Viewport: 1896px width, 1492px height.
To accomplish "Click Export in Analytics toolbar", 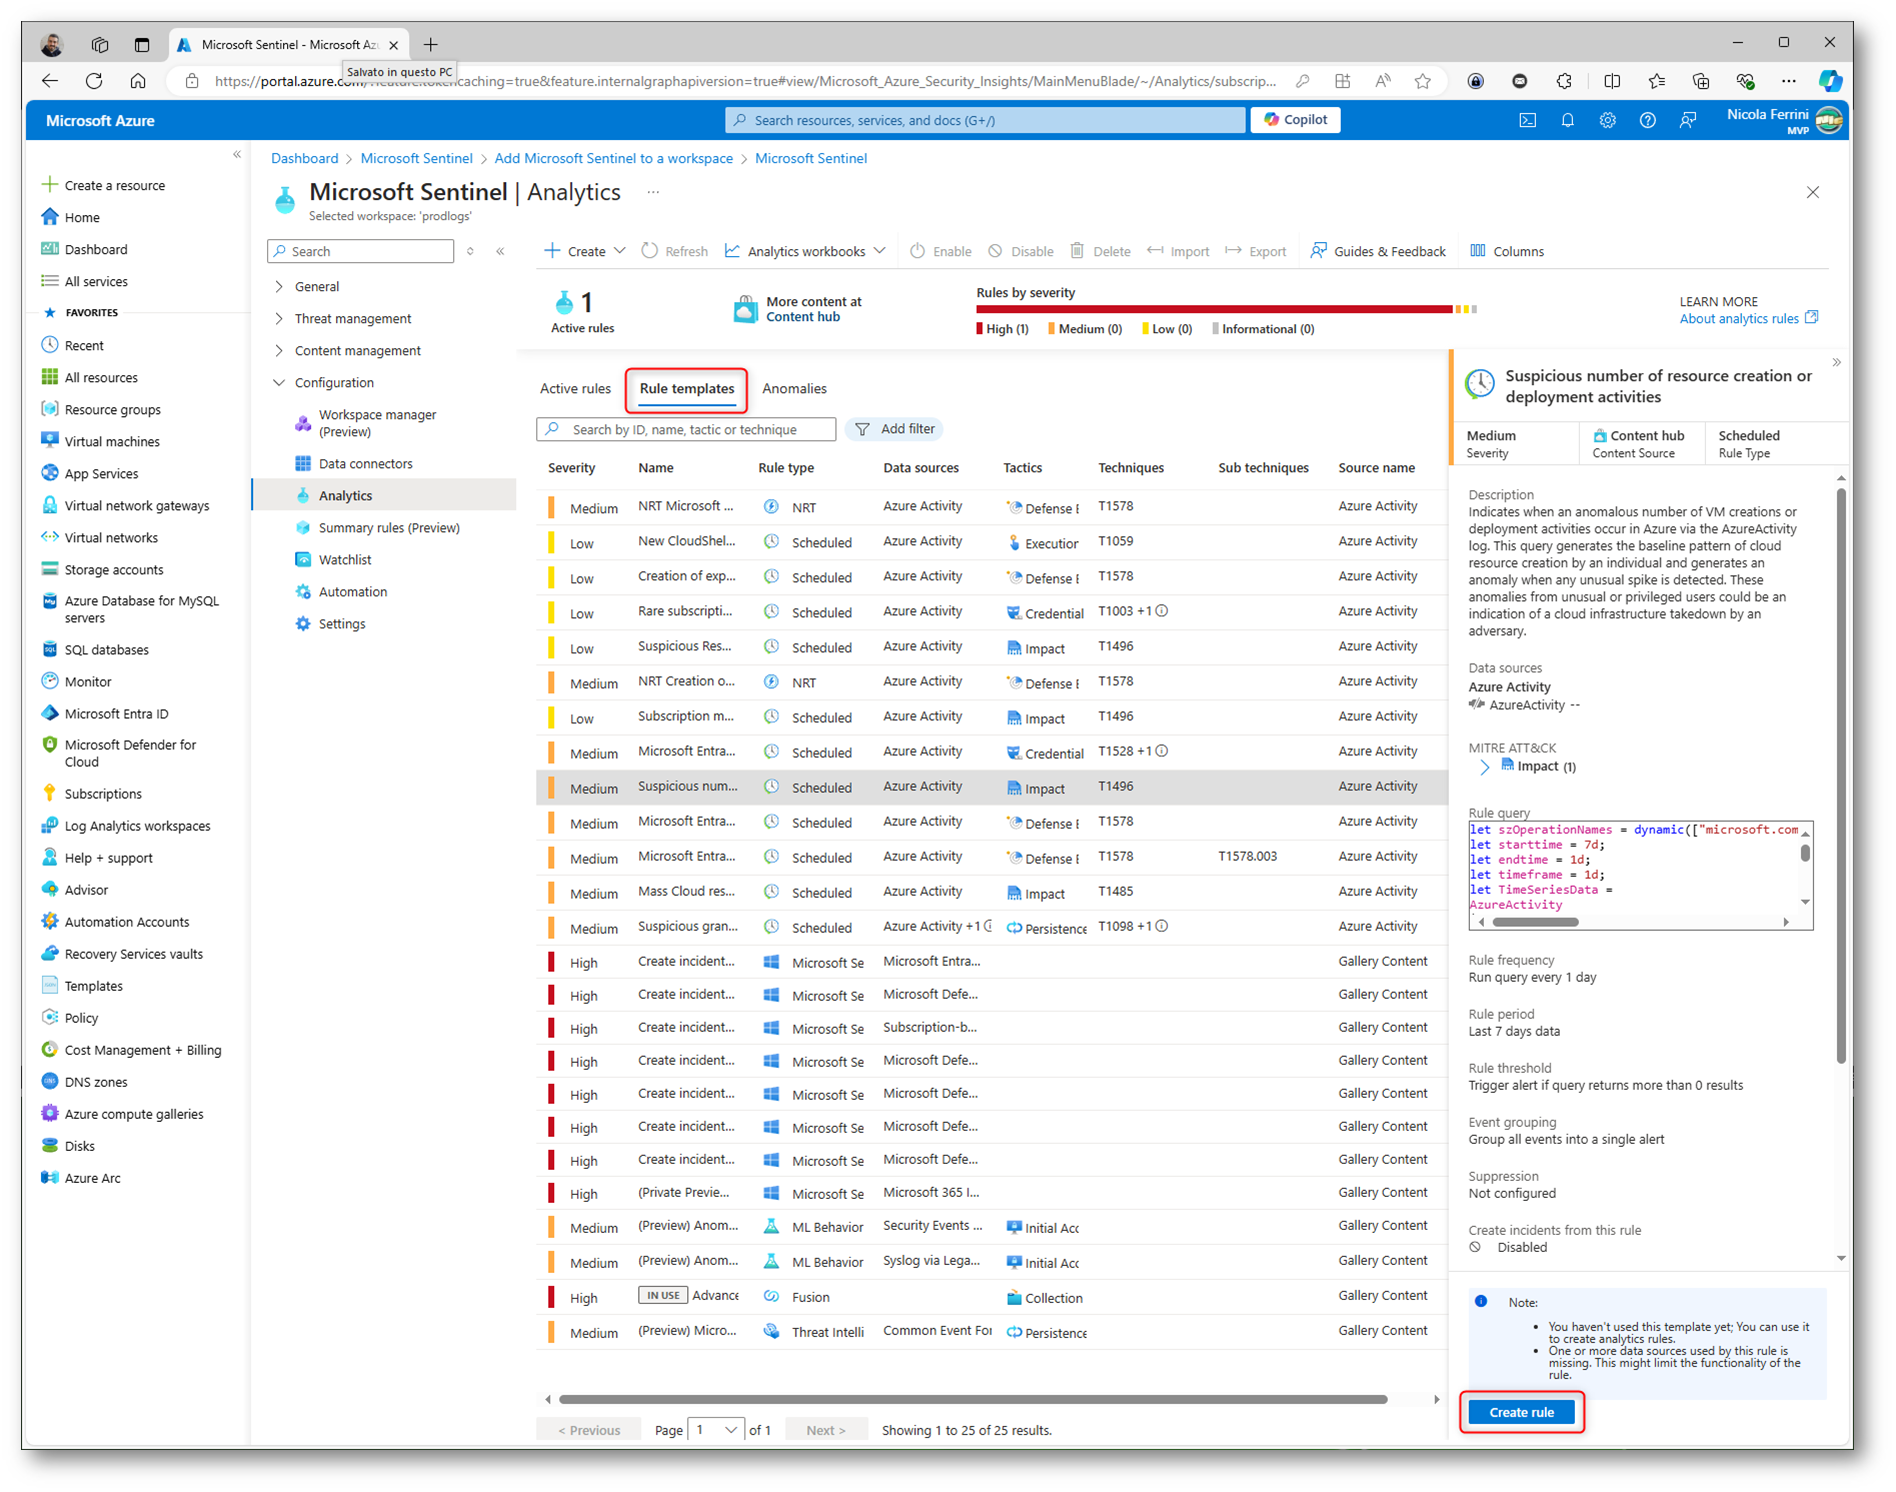I will click(1256, 251).
